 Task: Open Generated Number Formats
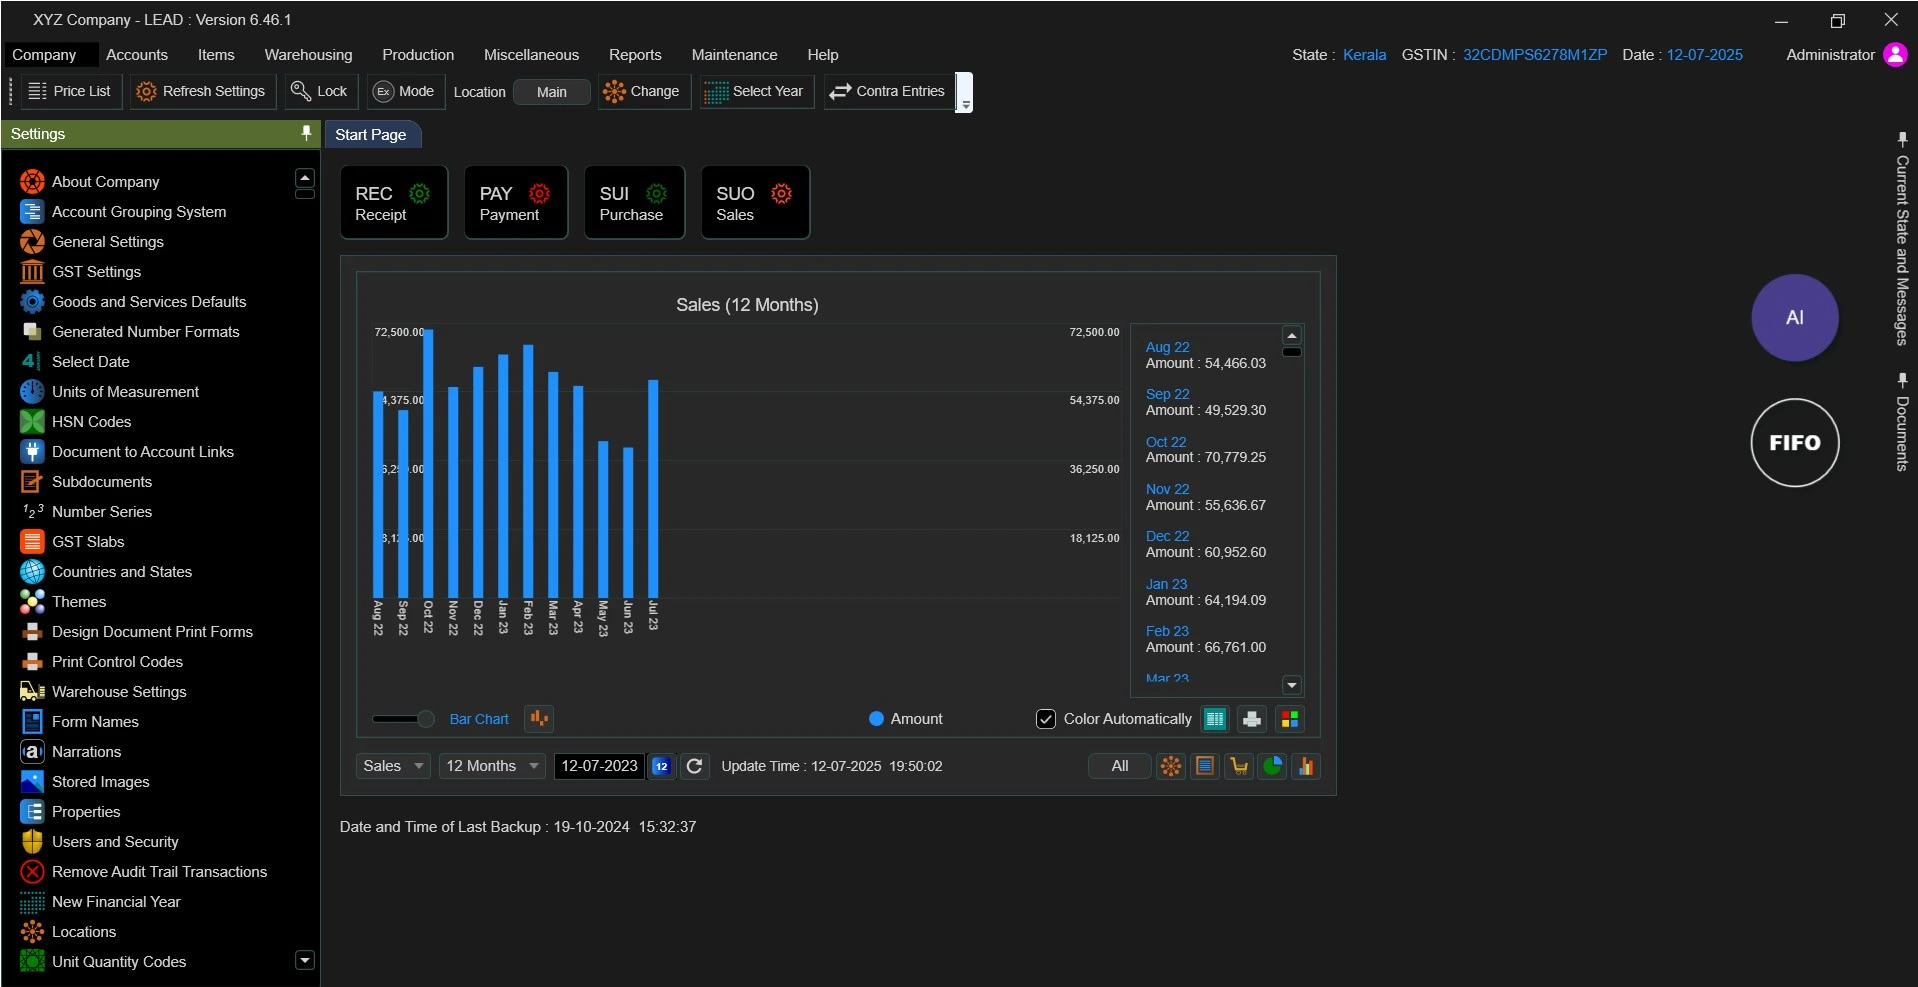click(145, 332)
